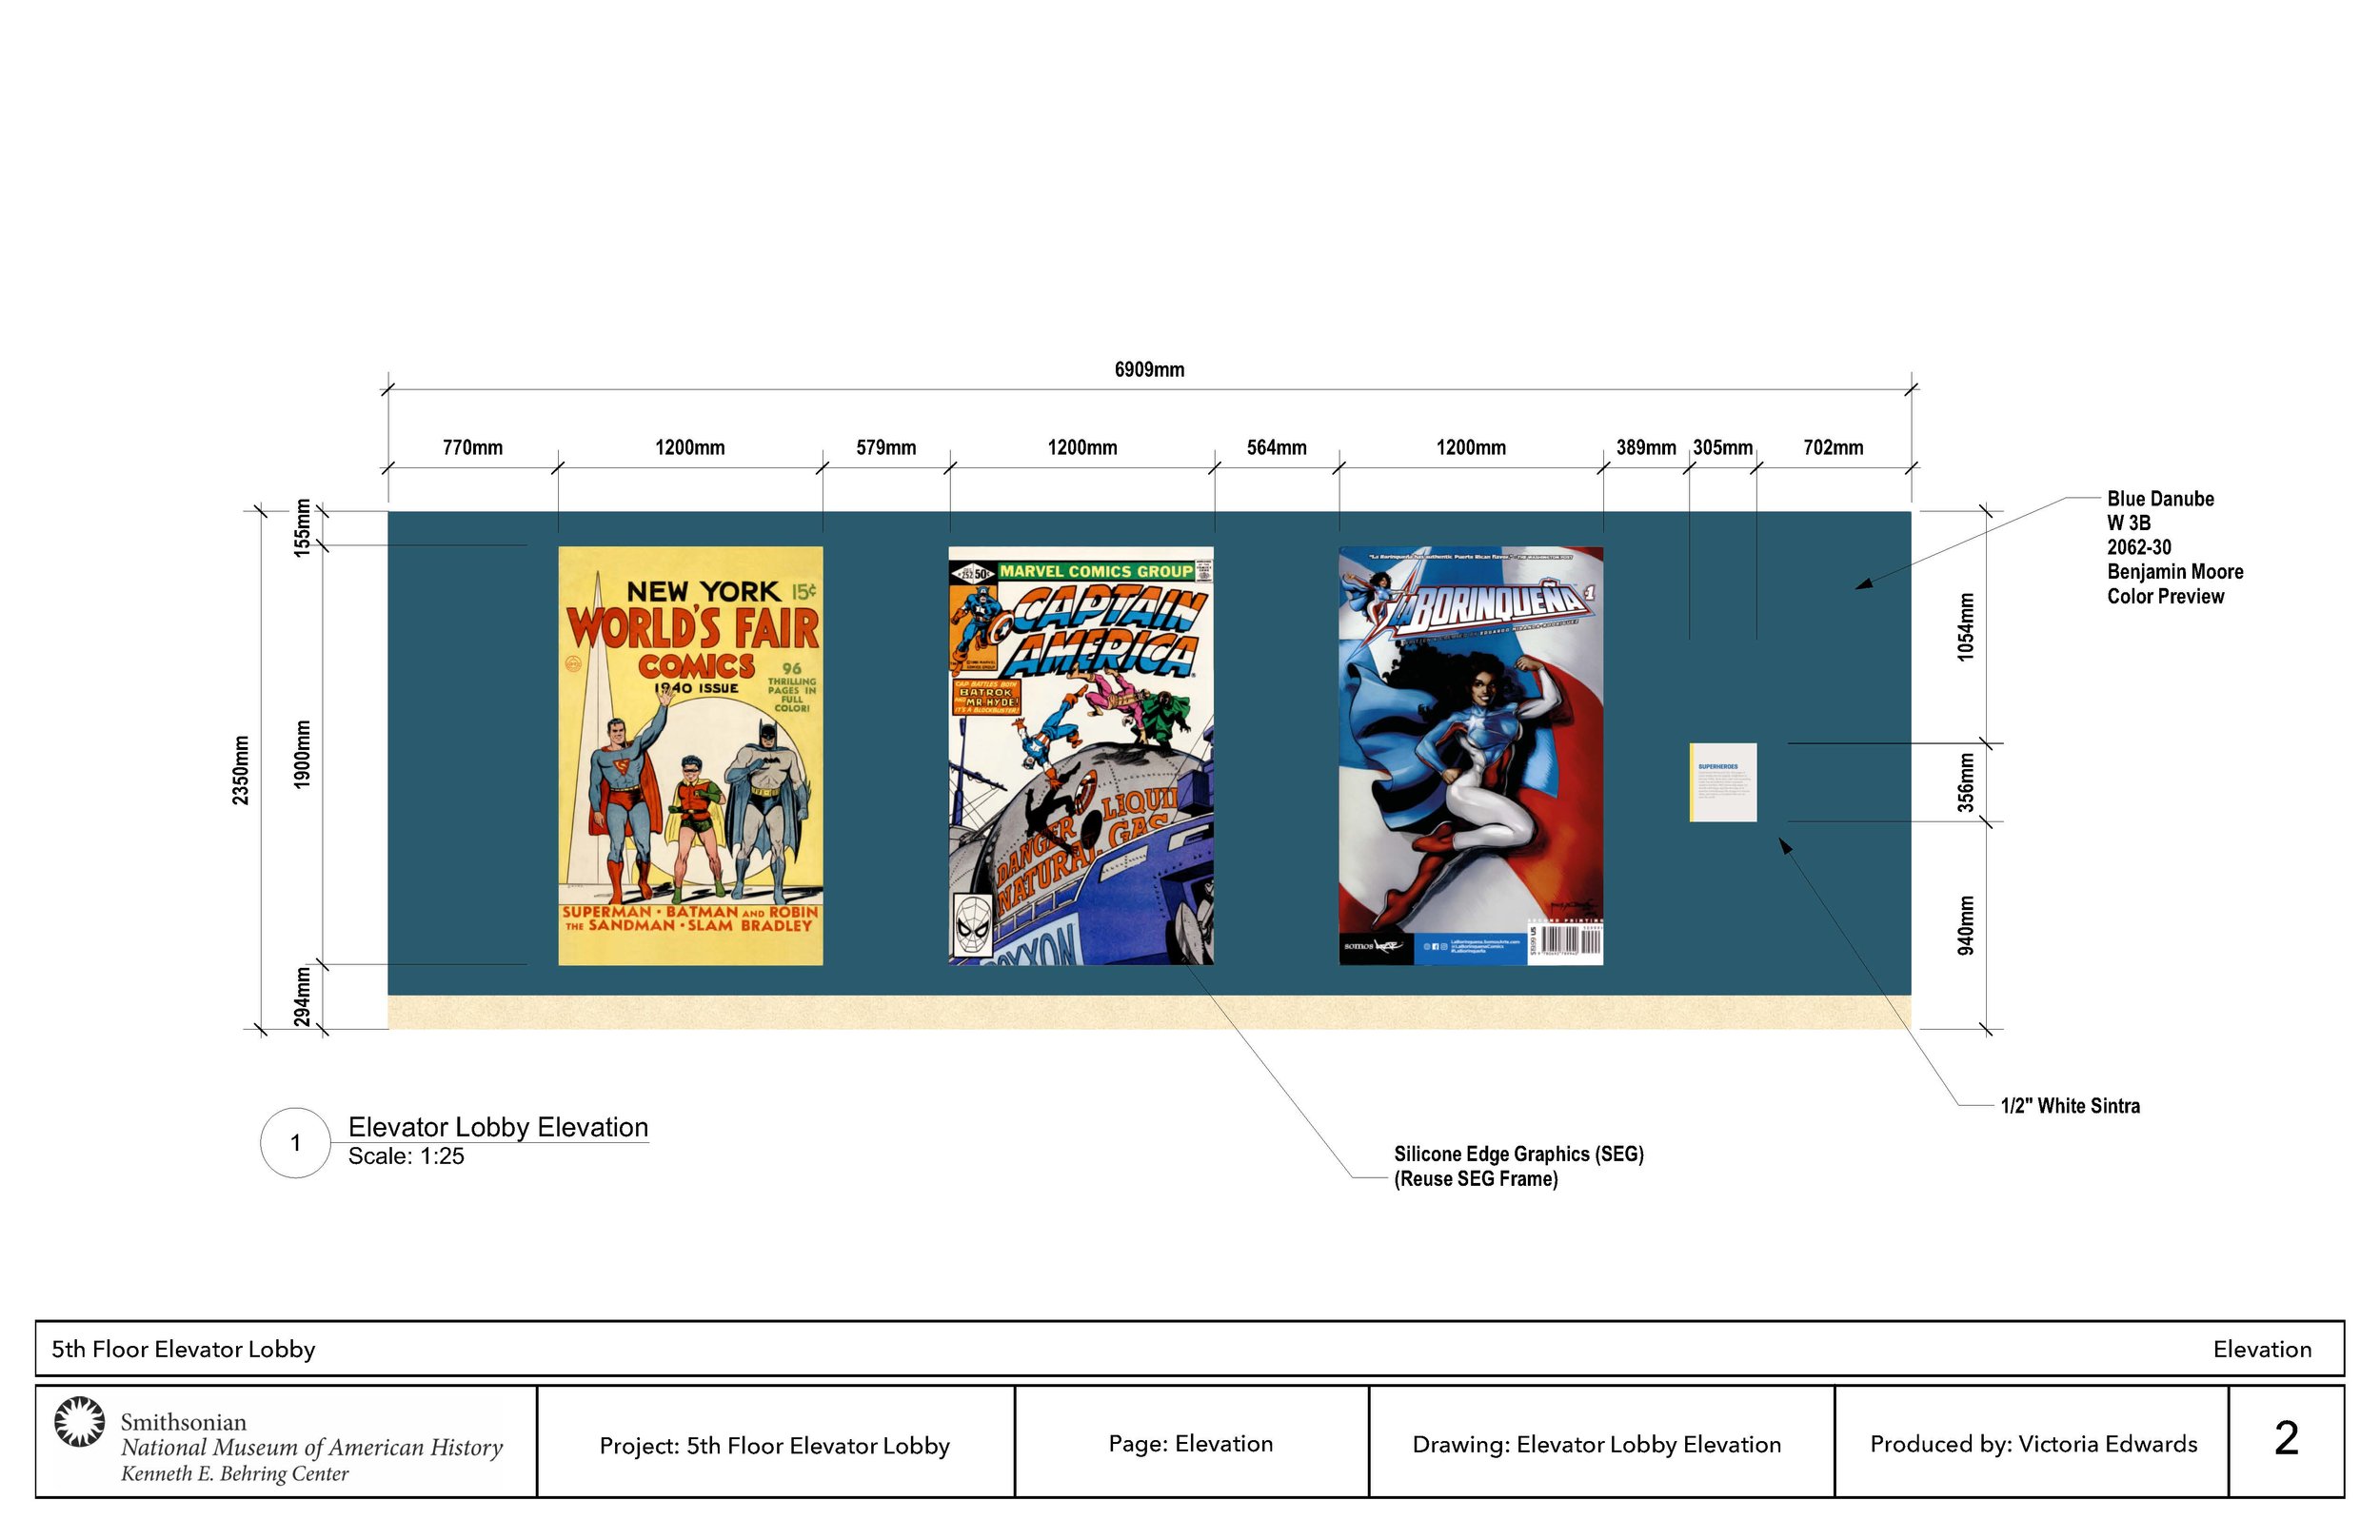
Task: Click Project: 5th Floor Elevator Lobby cell
Action: pyautogui.click(x=775, y=1442)
